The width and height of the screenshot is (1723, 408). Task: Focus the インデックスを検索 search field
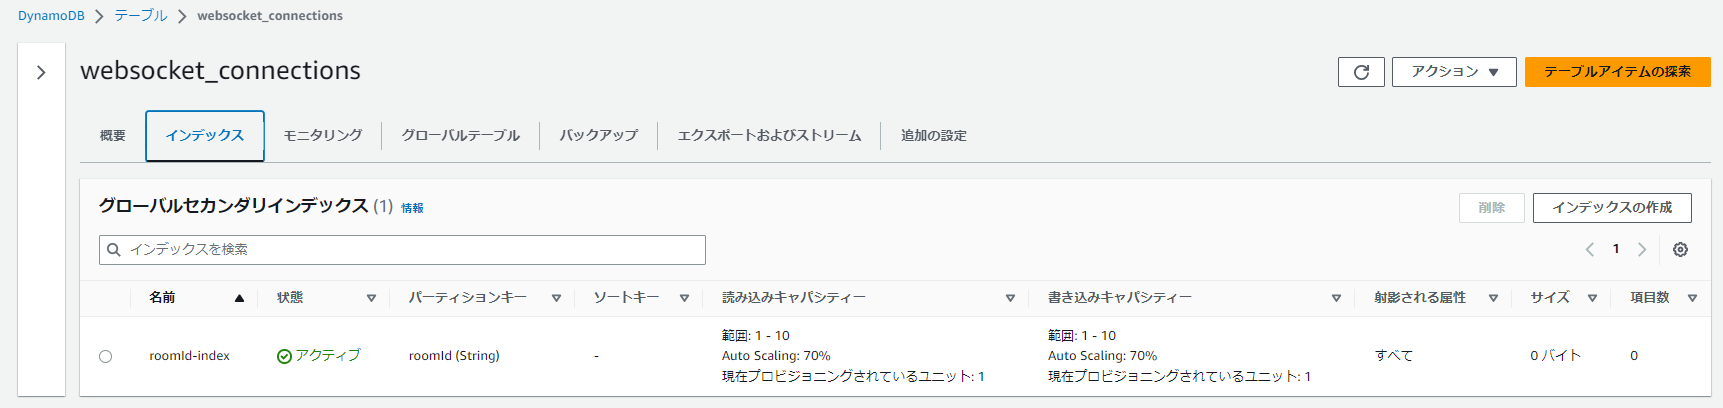402,250
